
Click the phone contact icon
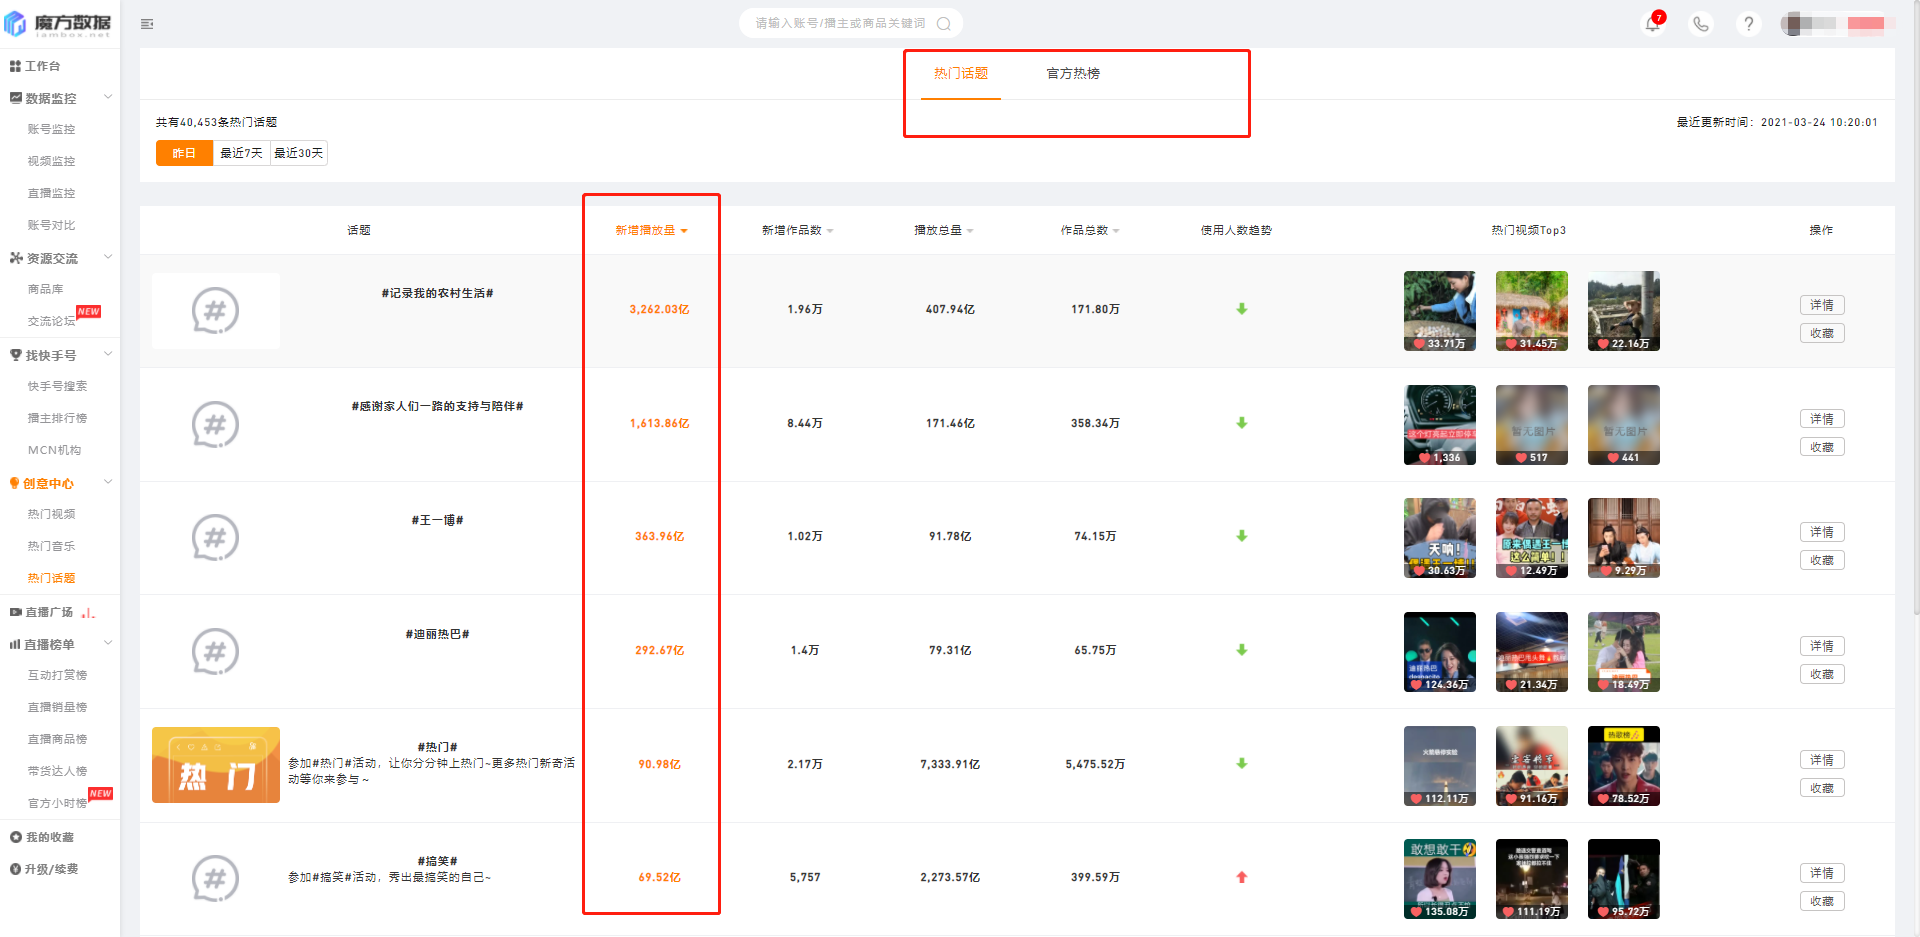tap(1700, 24)
